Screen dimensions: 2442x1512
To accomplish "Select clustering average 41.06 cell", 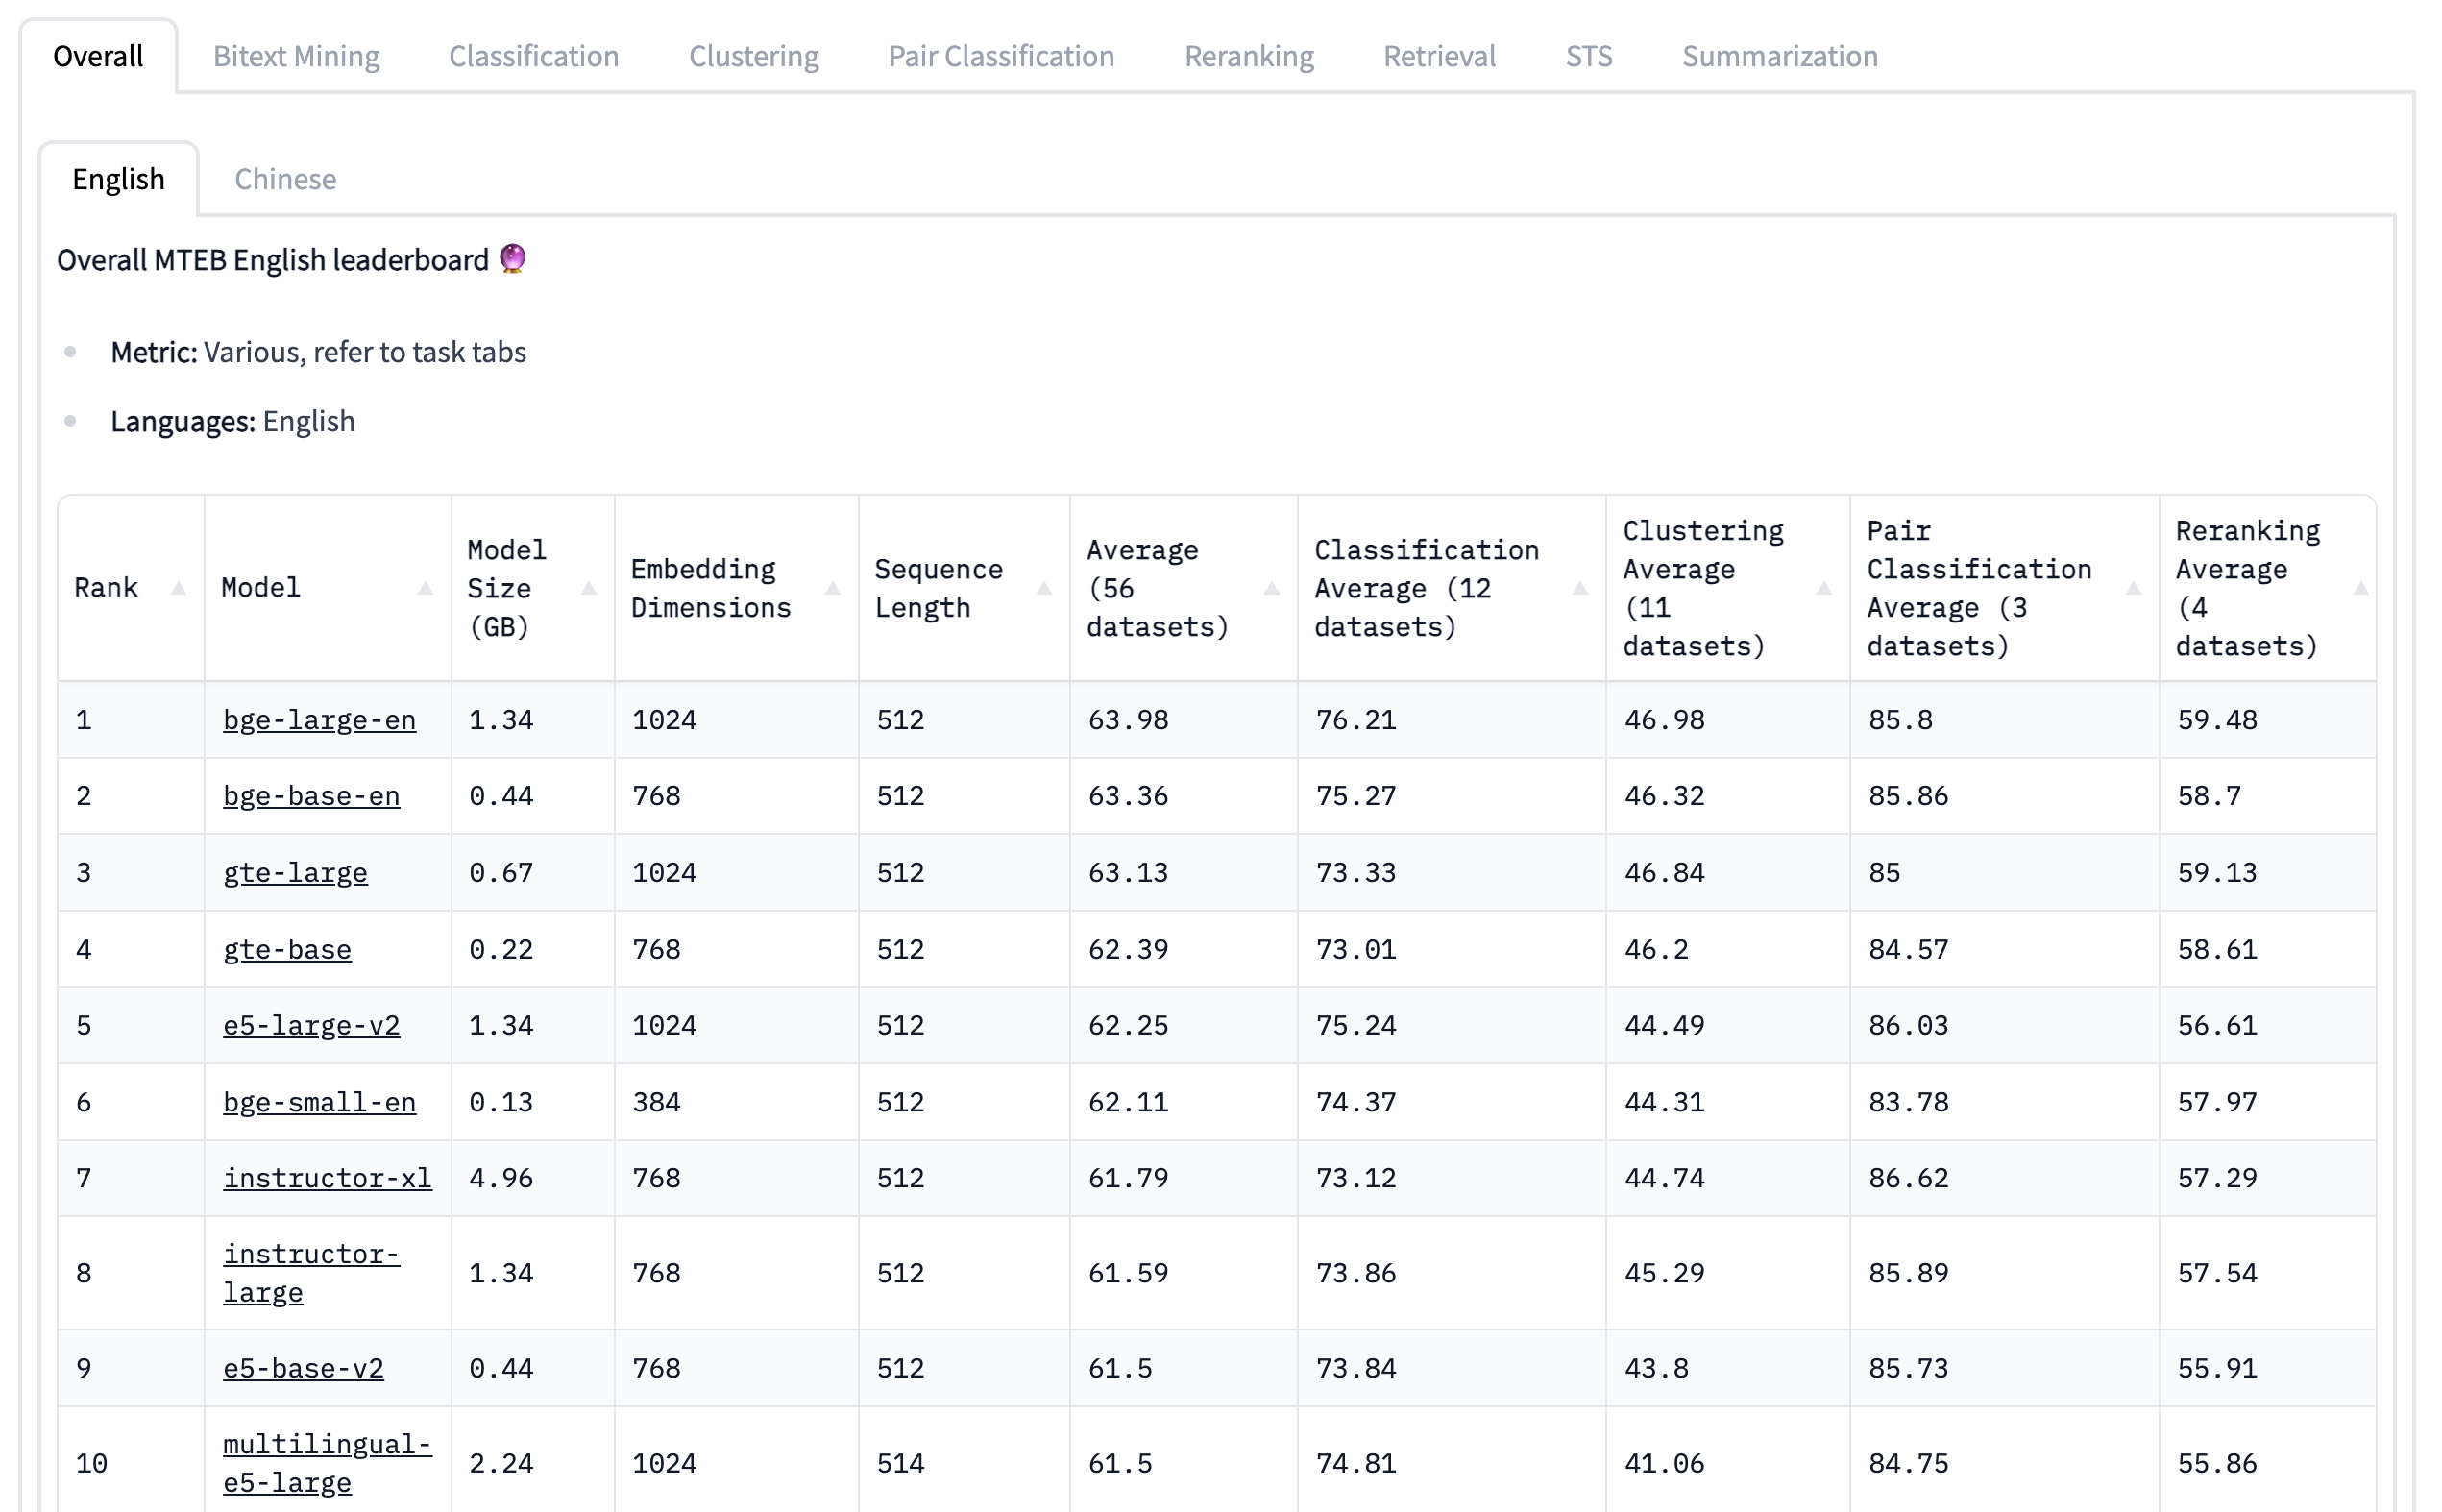I will click(1664, 1463).
